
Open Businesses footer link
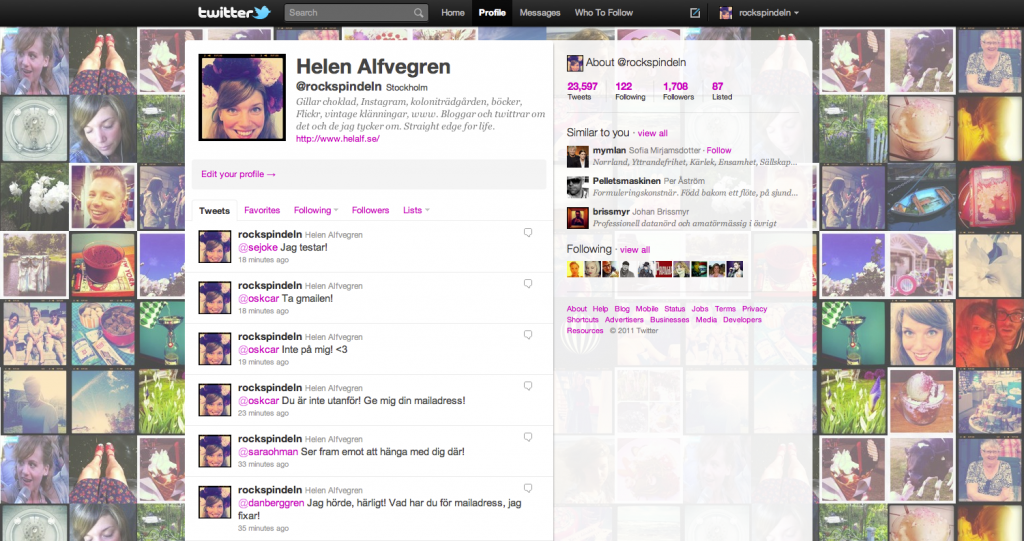(669, 320)
